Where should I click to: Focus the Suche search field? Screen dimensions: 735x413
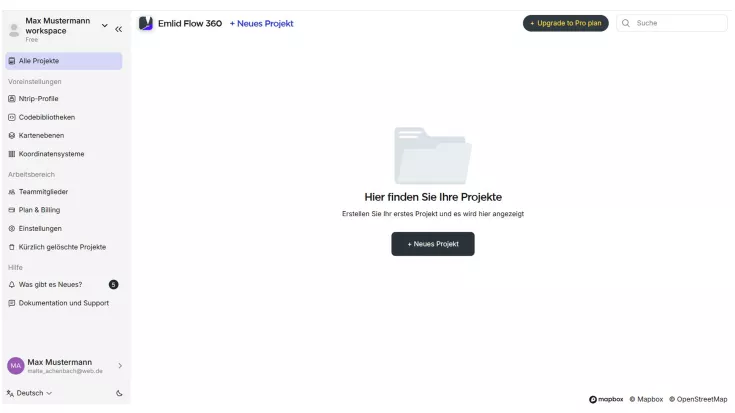click(x=672, y=23)
